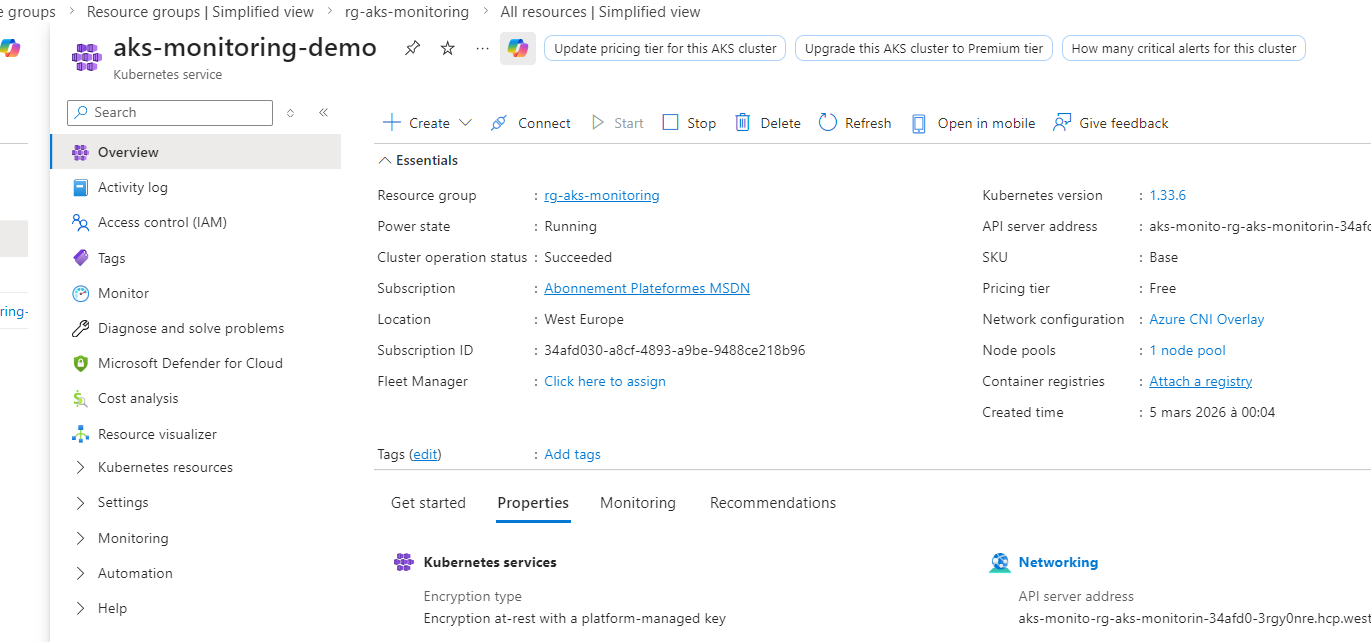Screen dimensions: 1371x642
Task: Stop the AKS cluster
Action: (688, 122)
